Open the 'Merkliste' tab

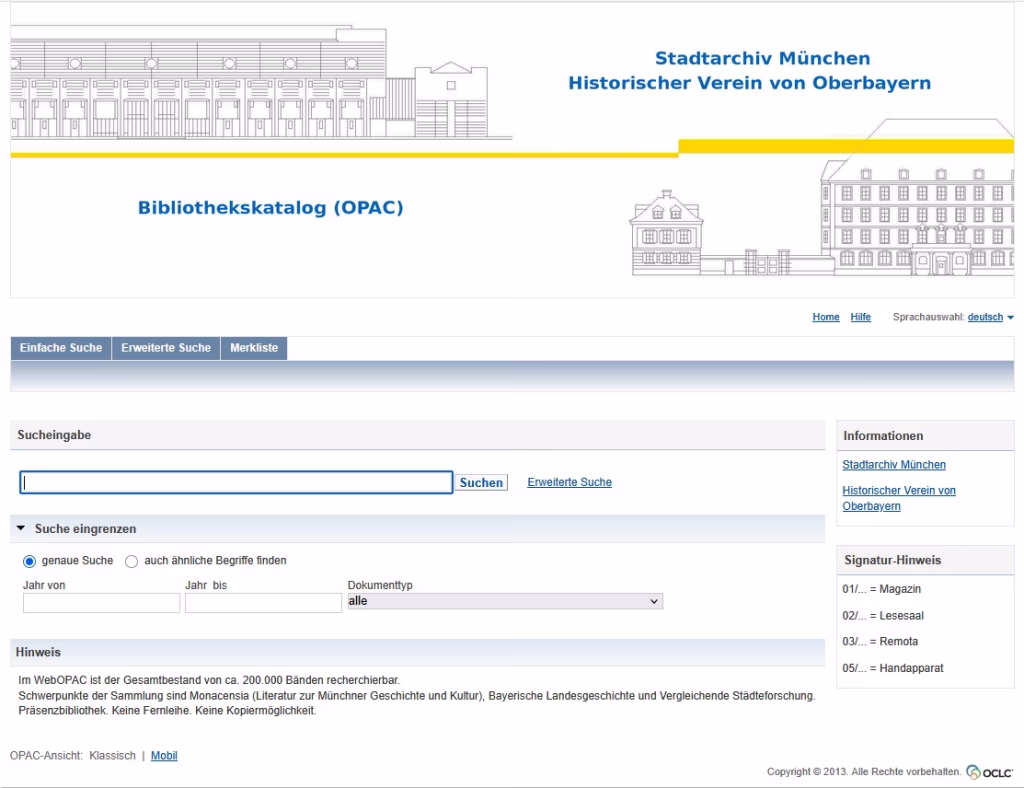(x=254, y=347)
